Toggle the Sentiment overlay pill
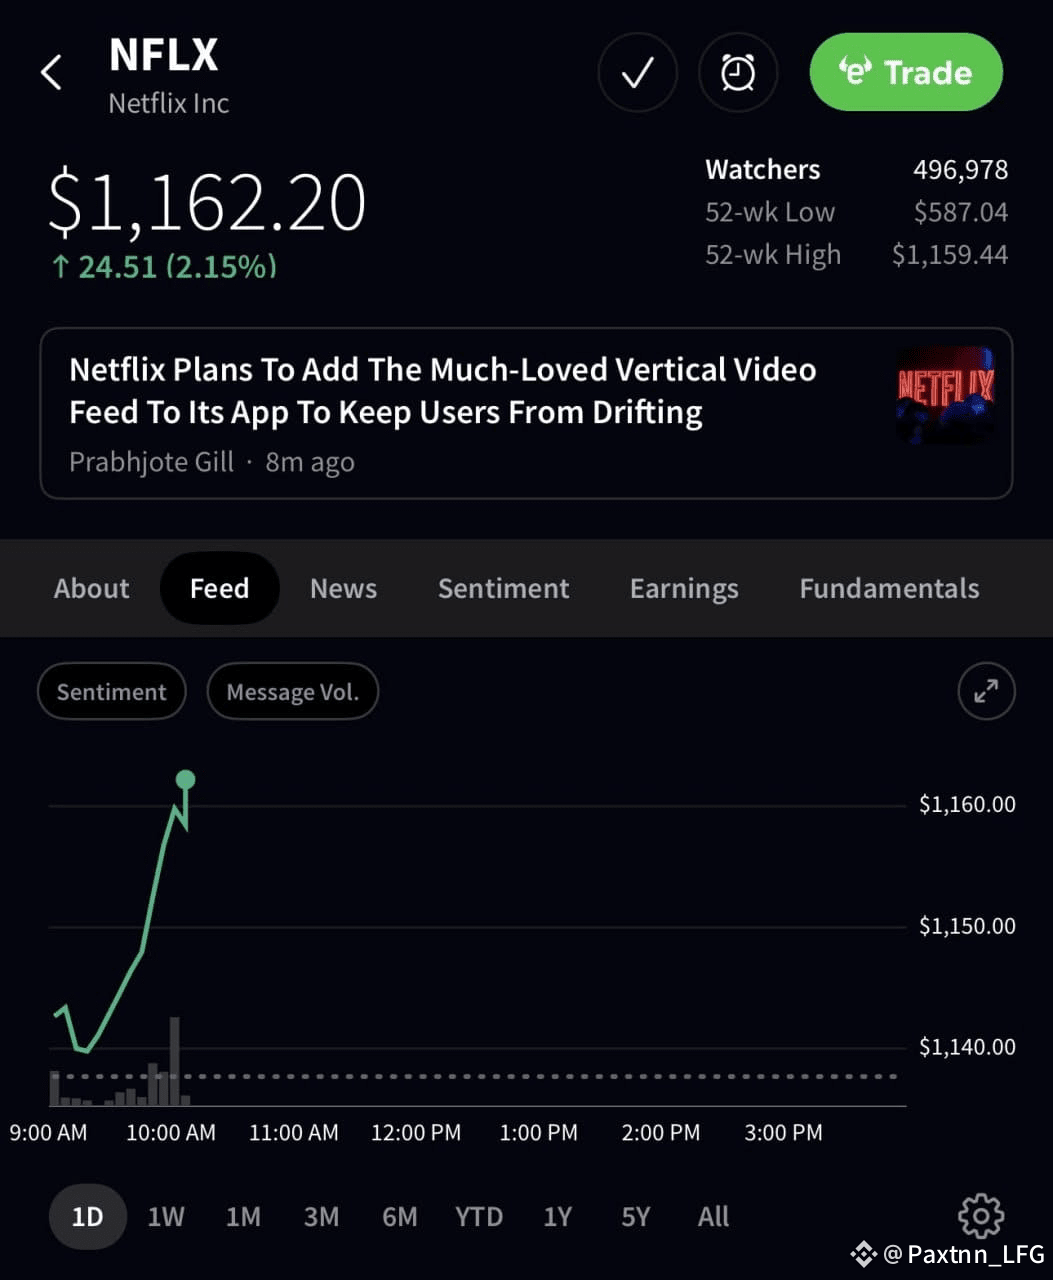Viewport: 1053px width, 1280px height. coord(111,691)
